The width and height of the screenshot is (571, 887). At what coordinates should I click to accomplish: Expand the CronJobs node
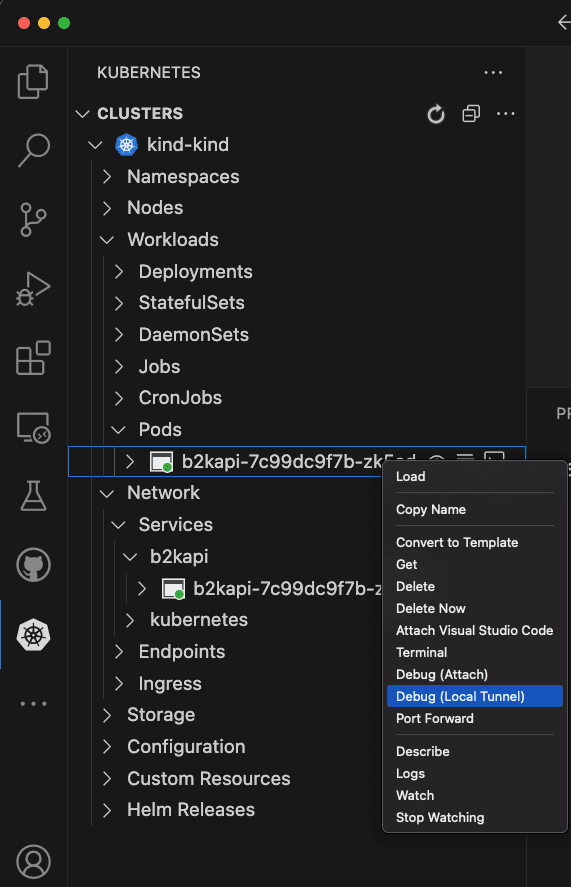118,398
